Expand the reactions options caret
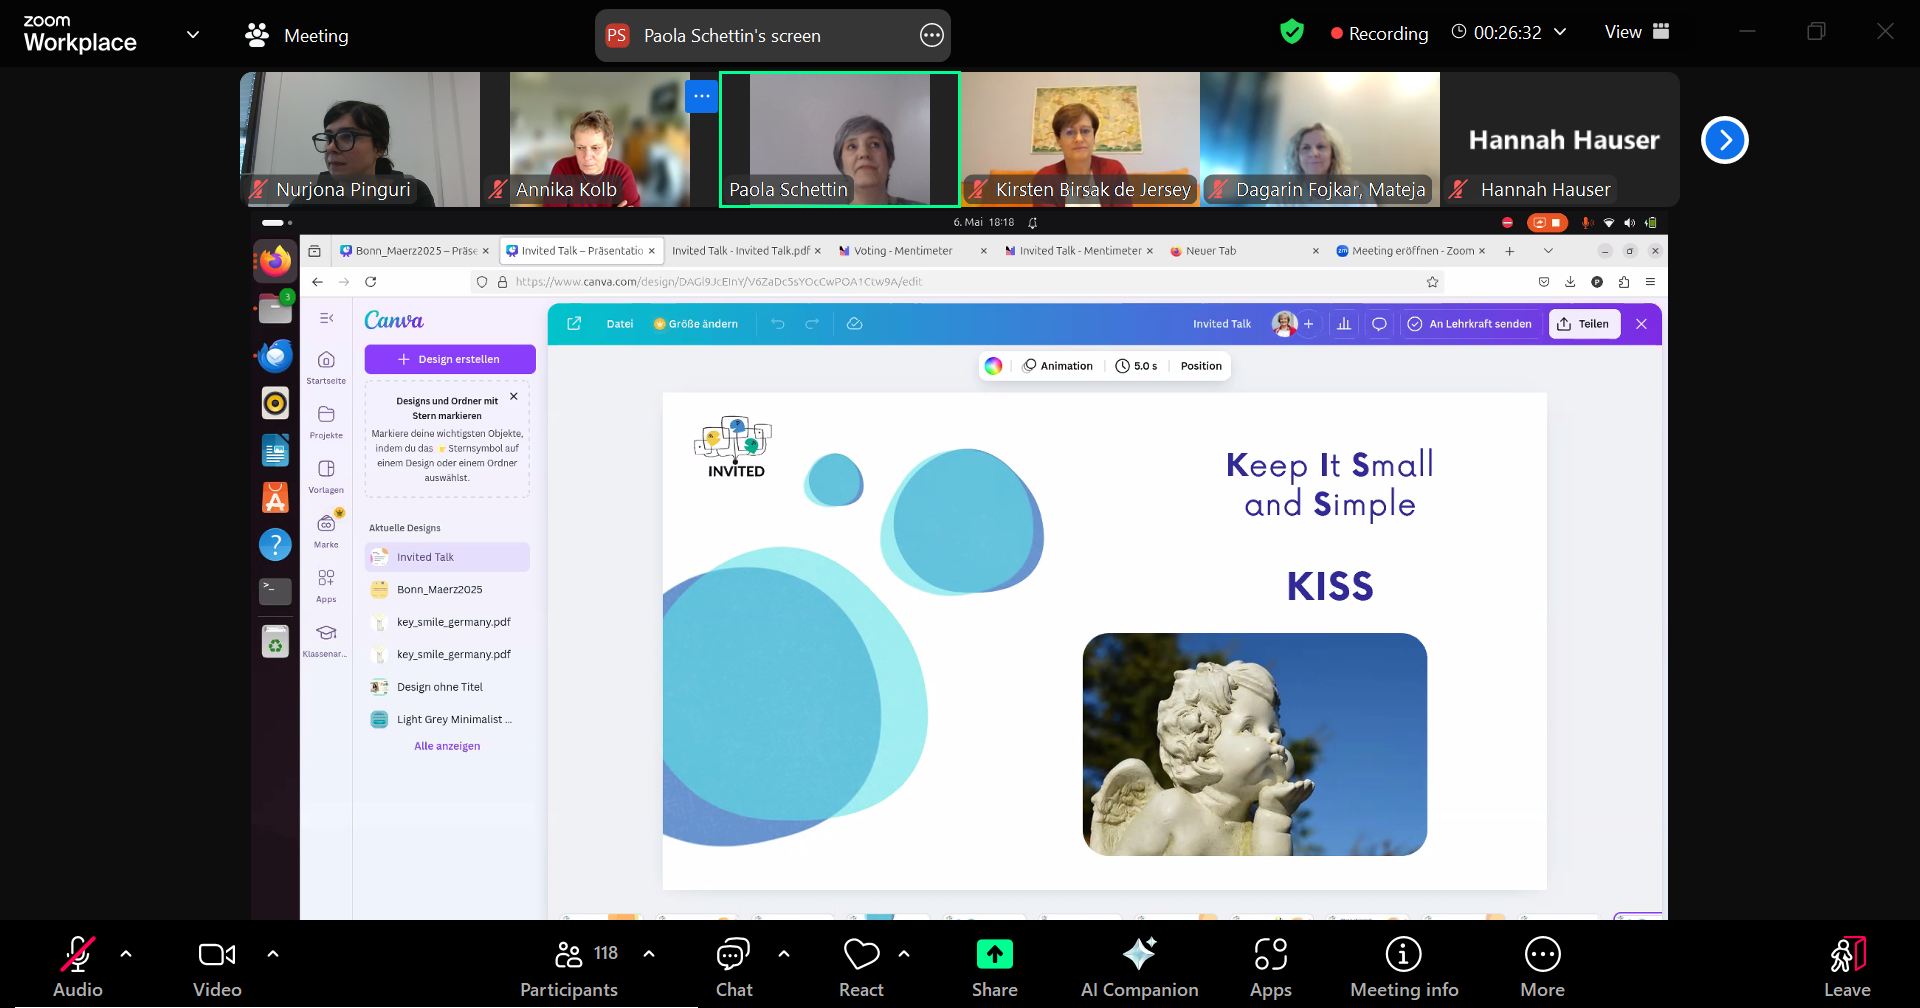The width and height of the screenshot is (1920, 1008). point(904,954)
